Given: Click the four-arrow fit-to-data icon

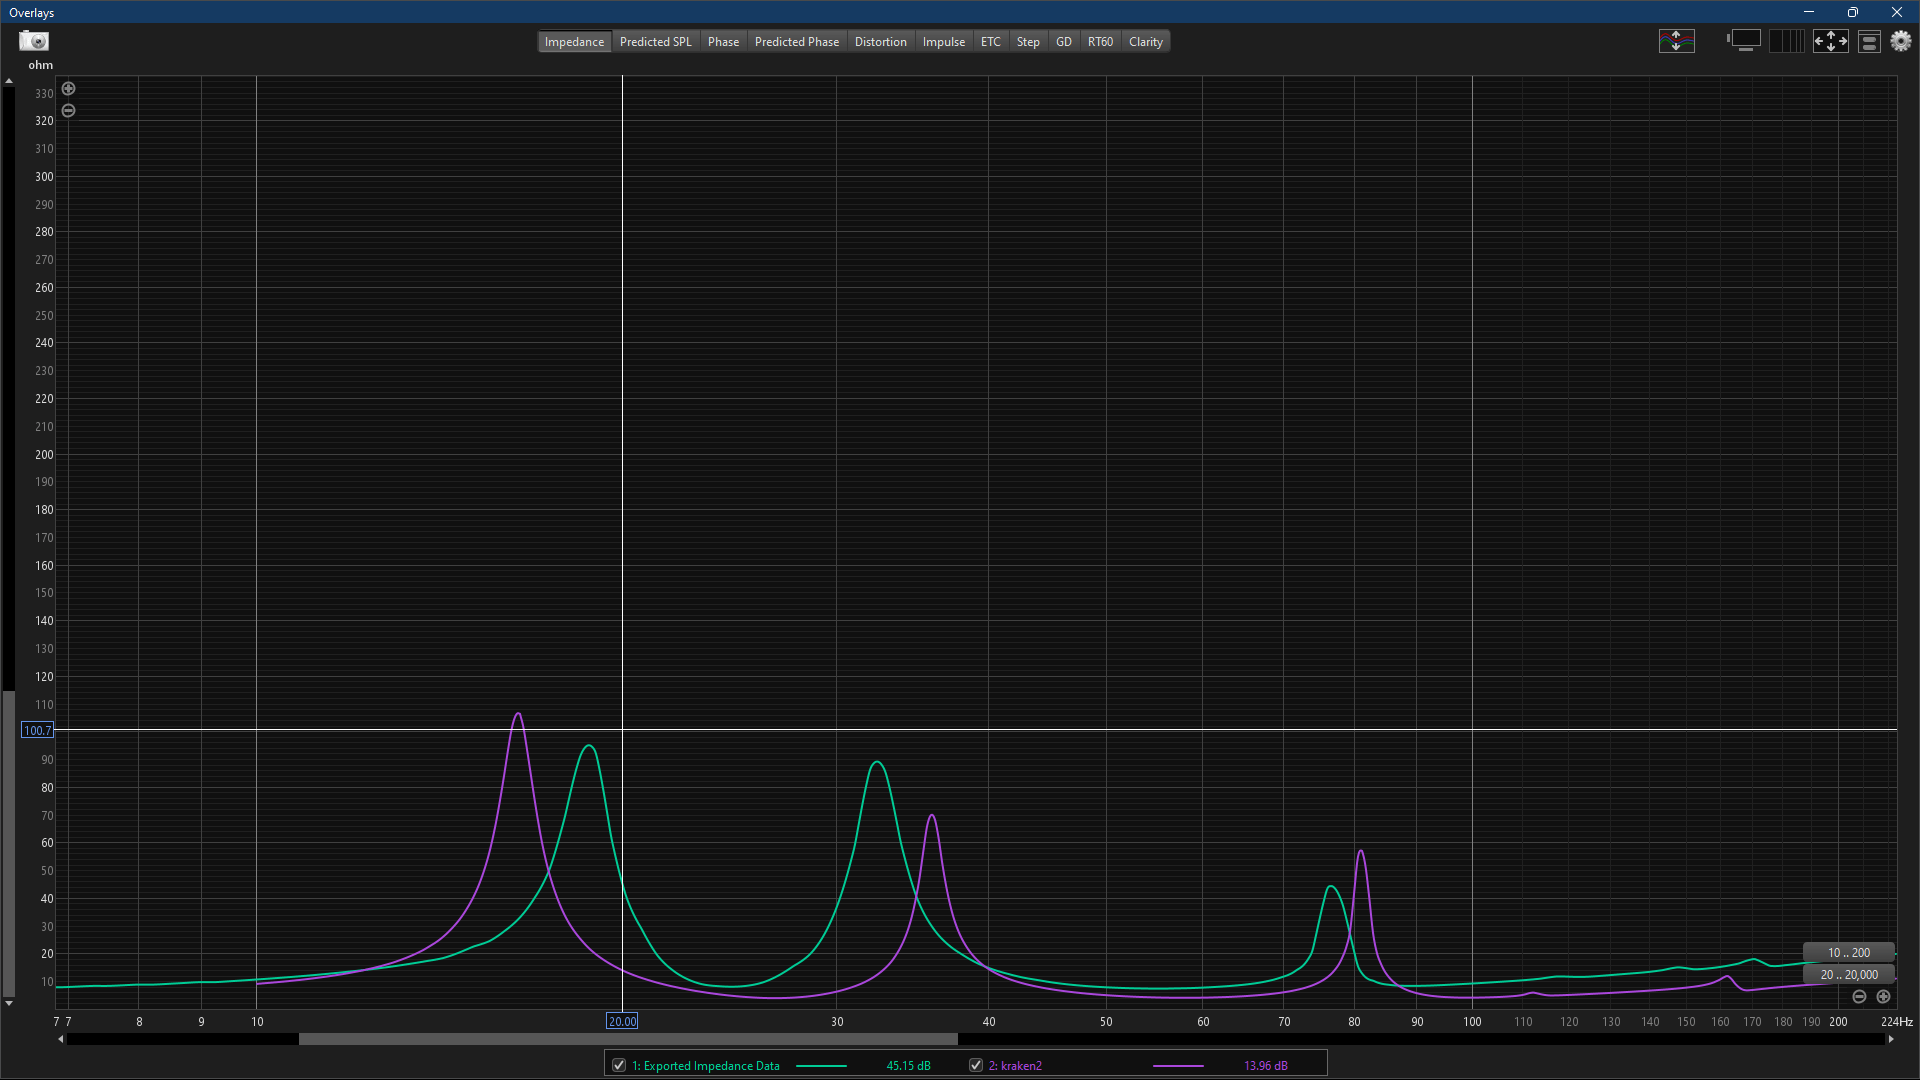Looking at the screenshot, I should click(1830, 41).
